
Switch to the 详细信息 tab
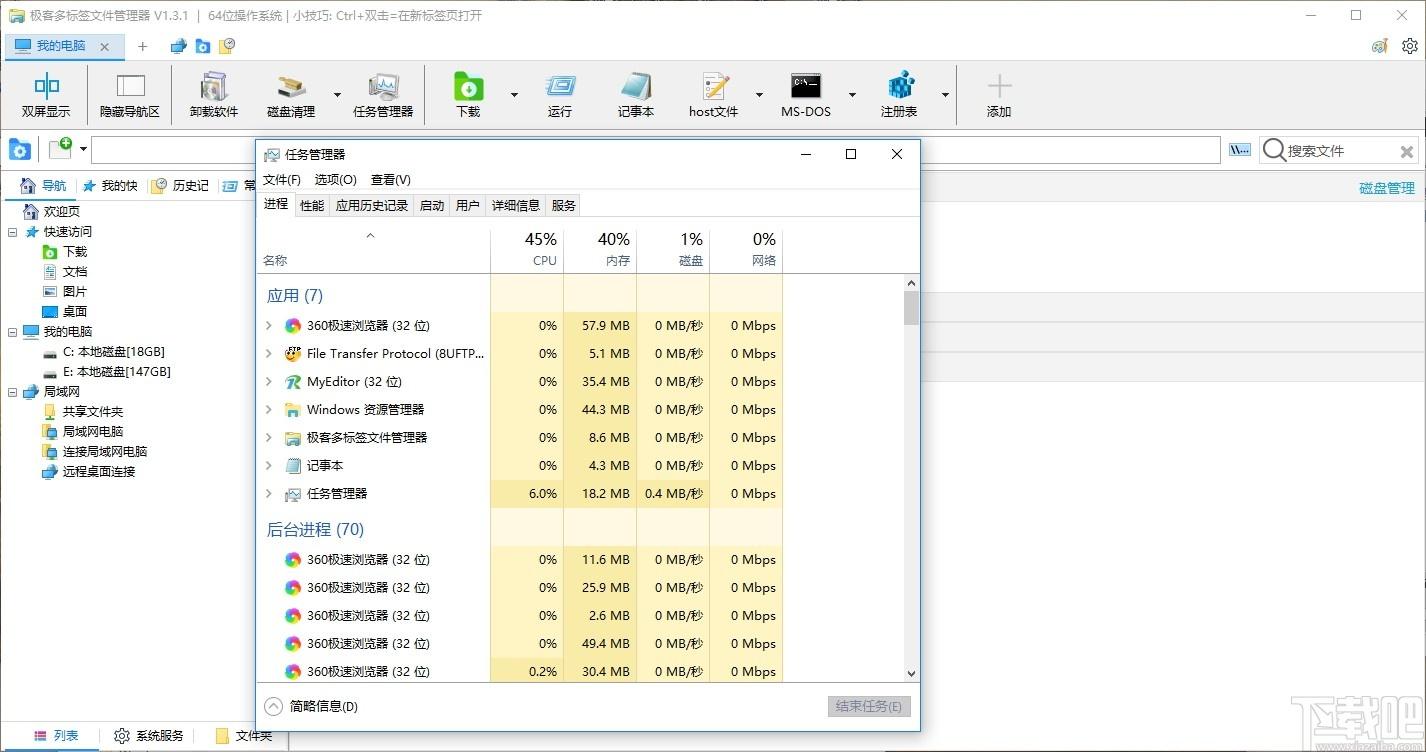[x=516, y=205]
